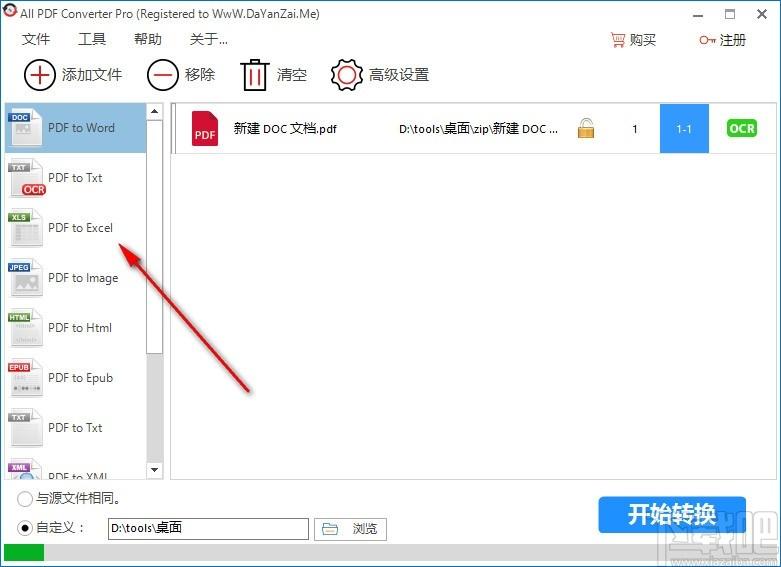
Task: Click the 浏览 browse button
Action: pyautogui.click(x=351, y=529)
